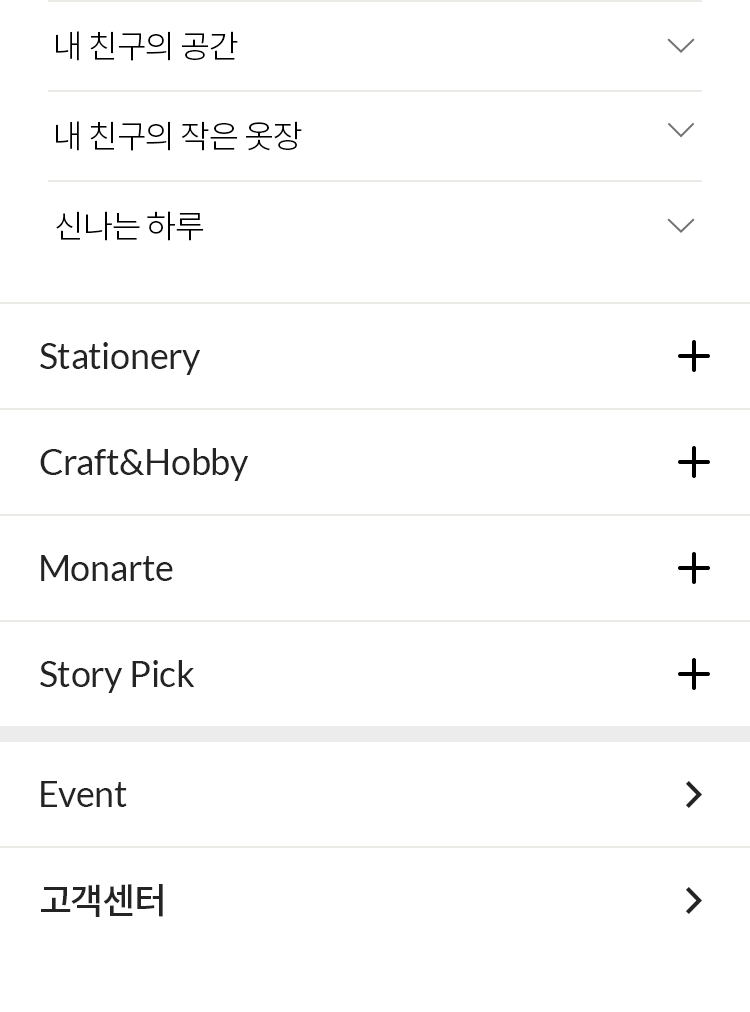Expand the 내 친구의 공간 chevron
This screenshot has height=1012, width=750.
click(680, 46)
